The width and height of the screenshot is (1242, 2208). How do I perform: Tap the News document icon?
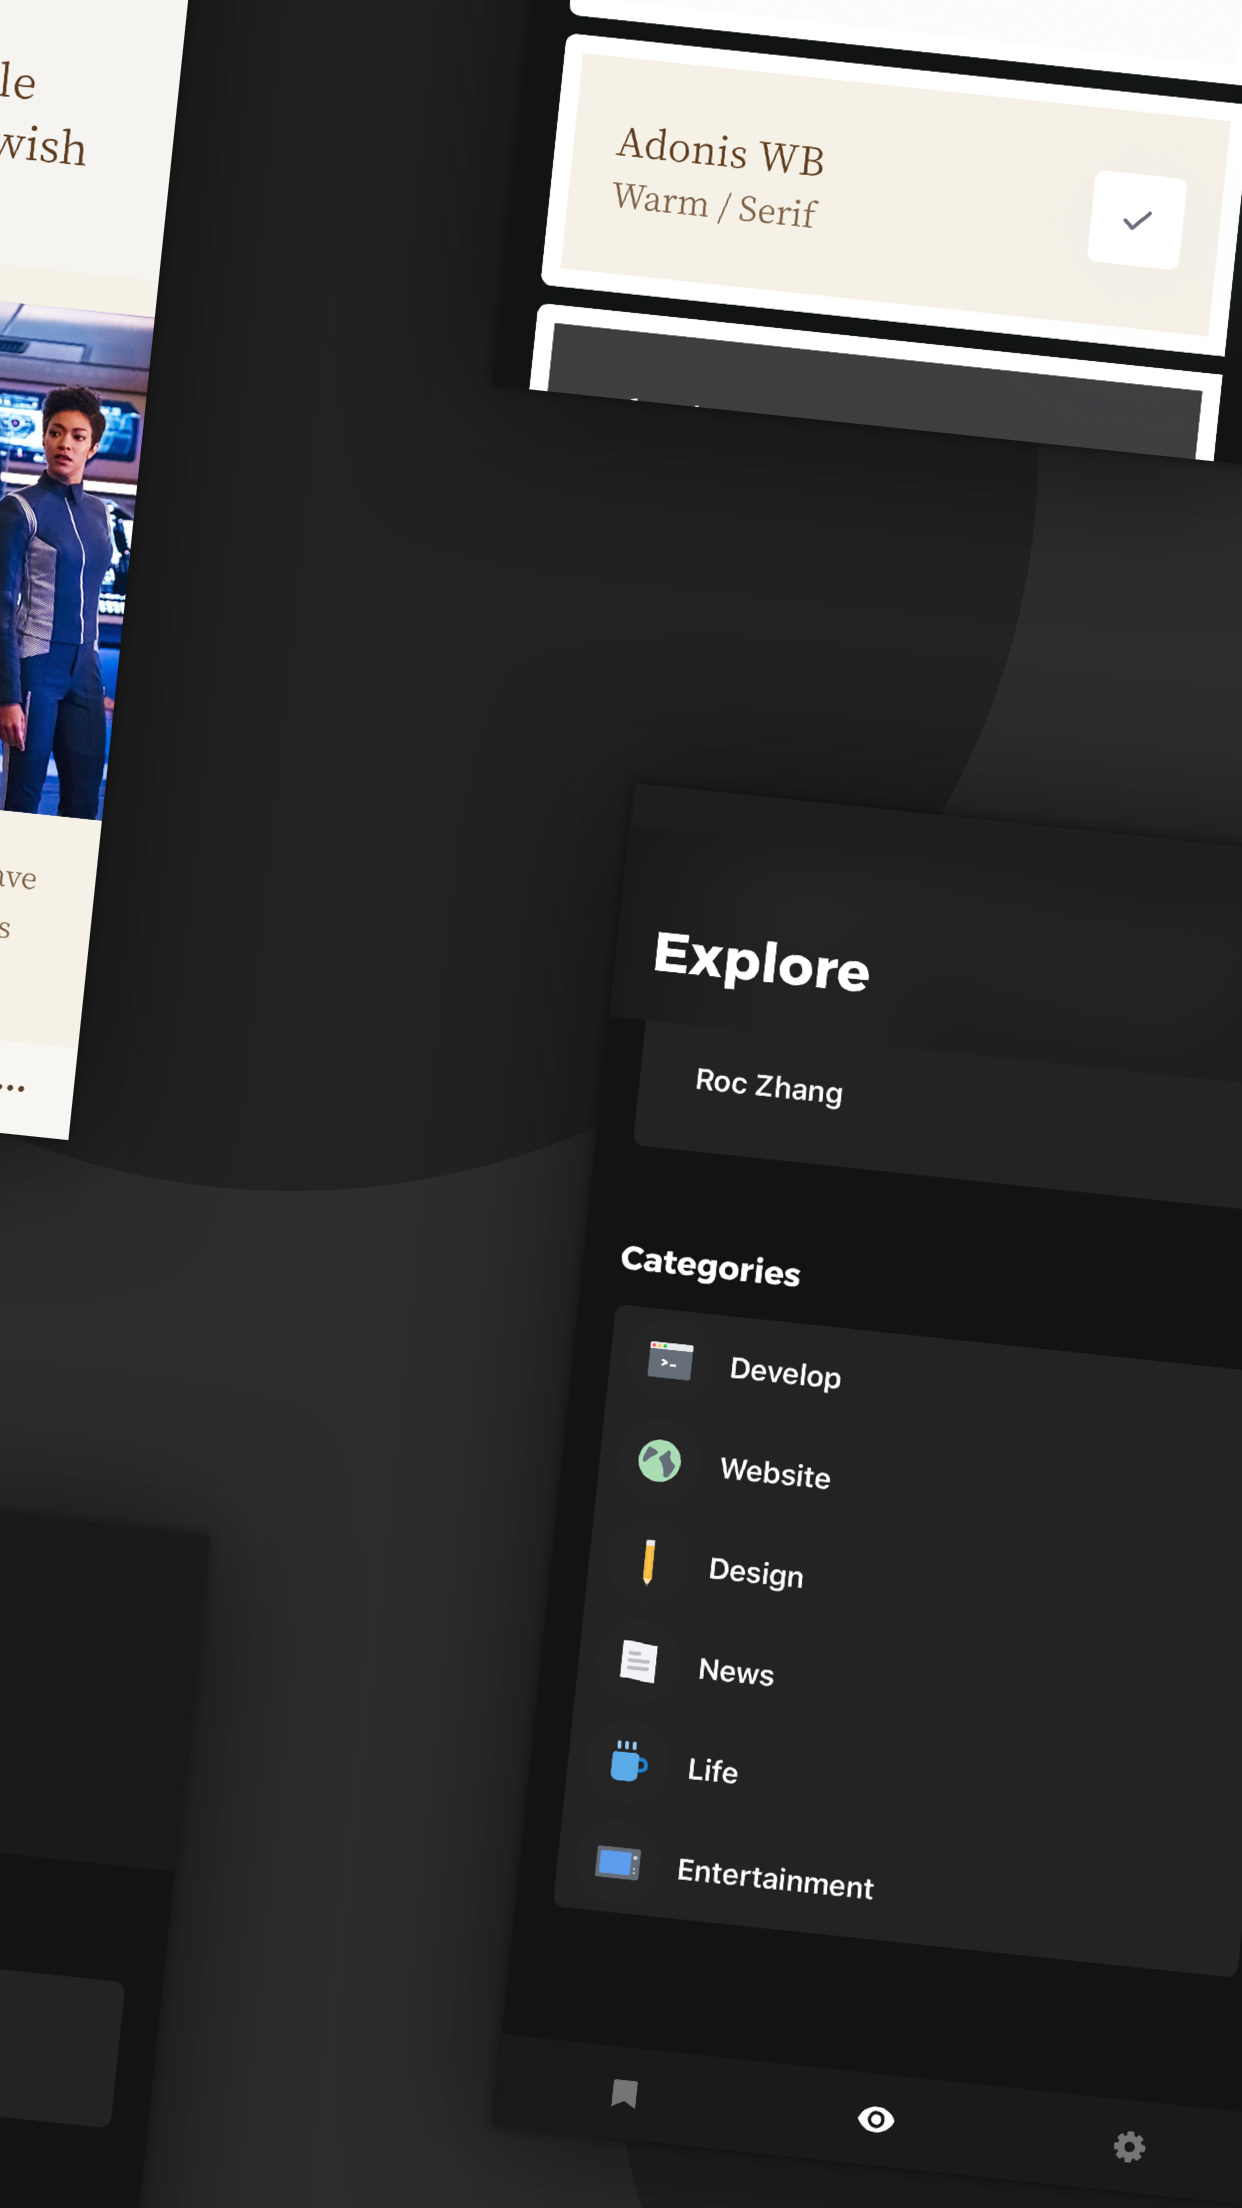638,1662
